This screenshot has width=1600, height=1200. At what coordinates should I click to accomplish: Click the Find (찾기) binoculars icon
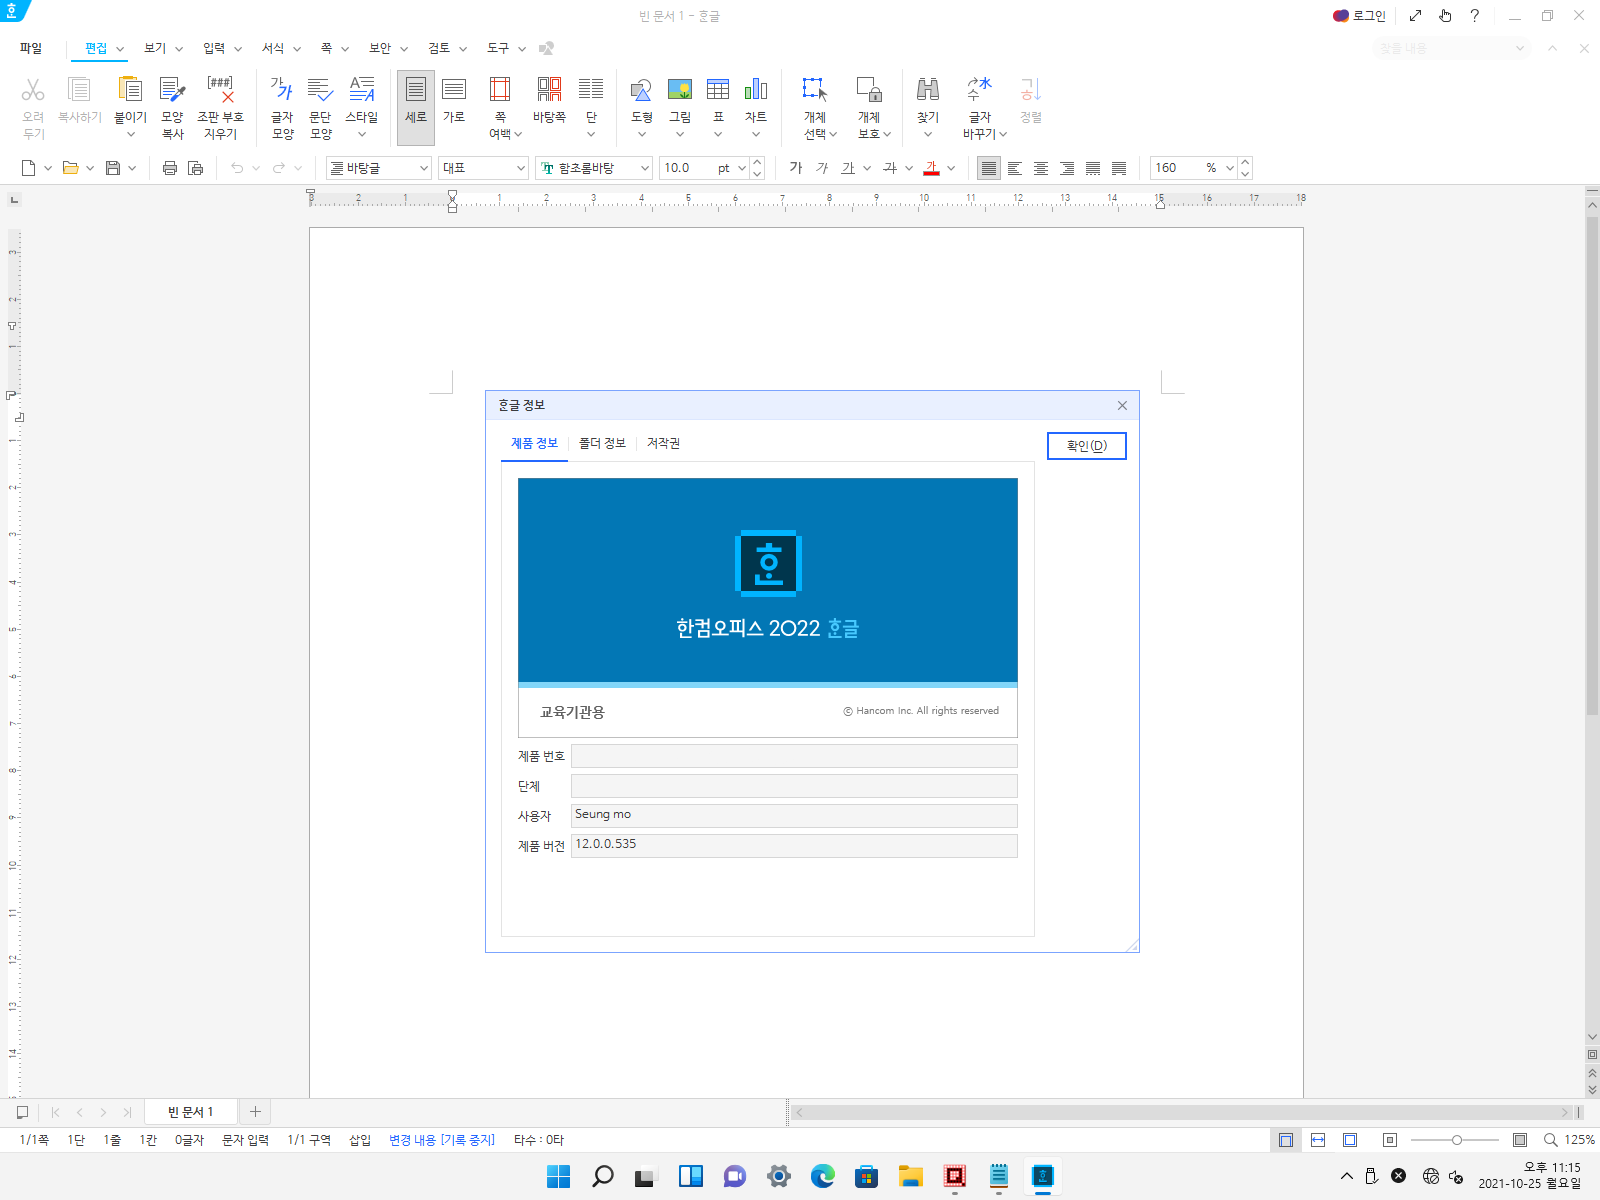coord(928,90)
